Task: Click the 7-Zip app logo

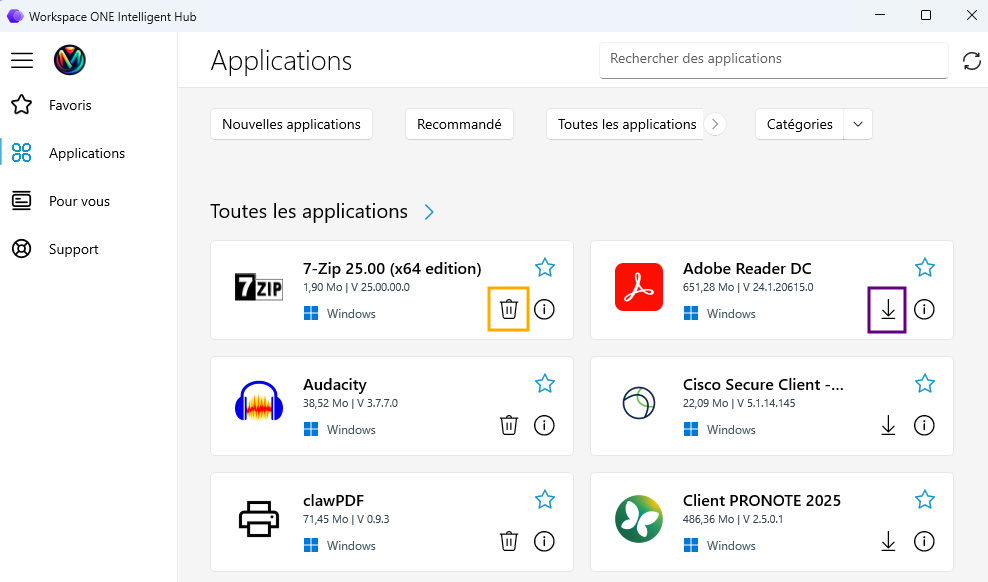Action: pos(259,287)
